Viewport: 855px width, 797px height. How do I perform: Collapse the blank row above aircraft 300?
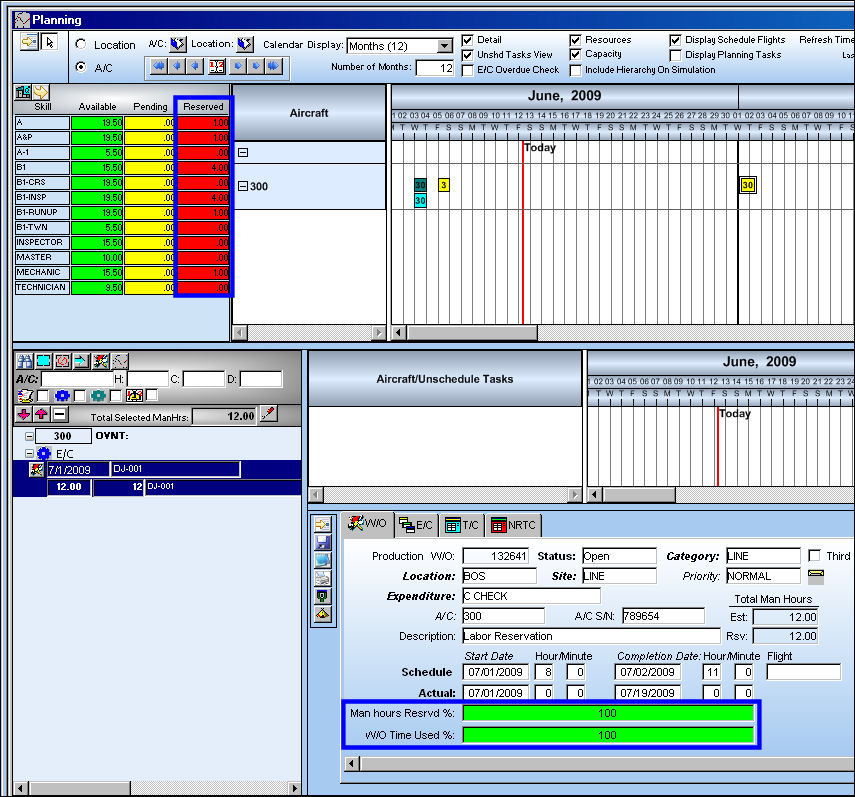pyautogui.click(x=243, y=153)
